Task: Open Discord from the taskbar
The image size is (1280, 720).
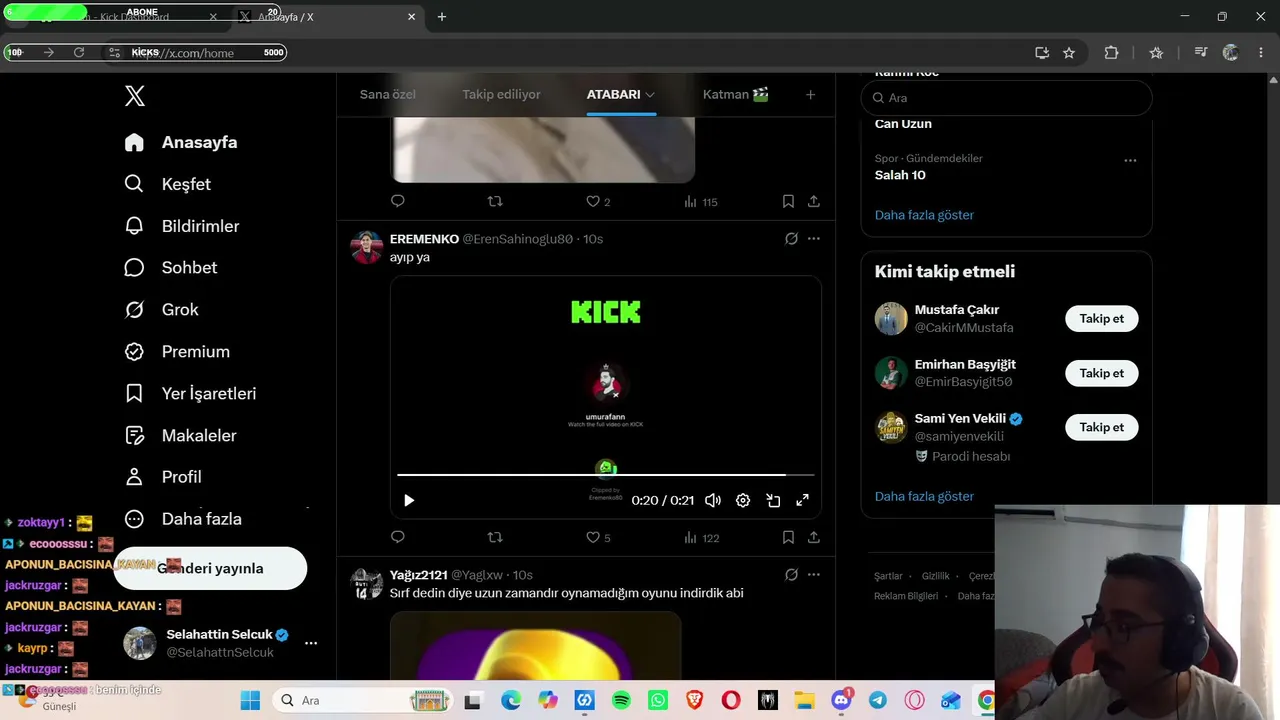Action: (841, 701)
